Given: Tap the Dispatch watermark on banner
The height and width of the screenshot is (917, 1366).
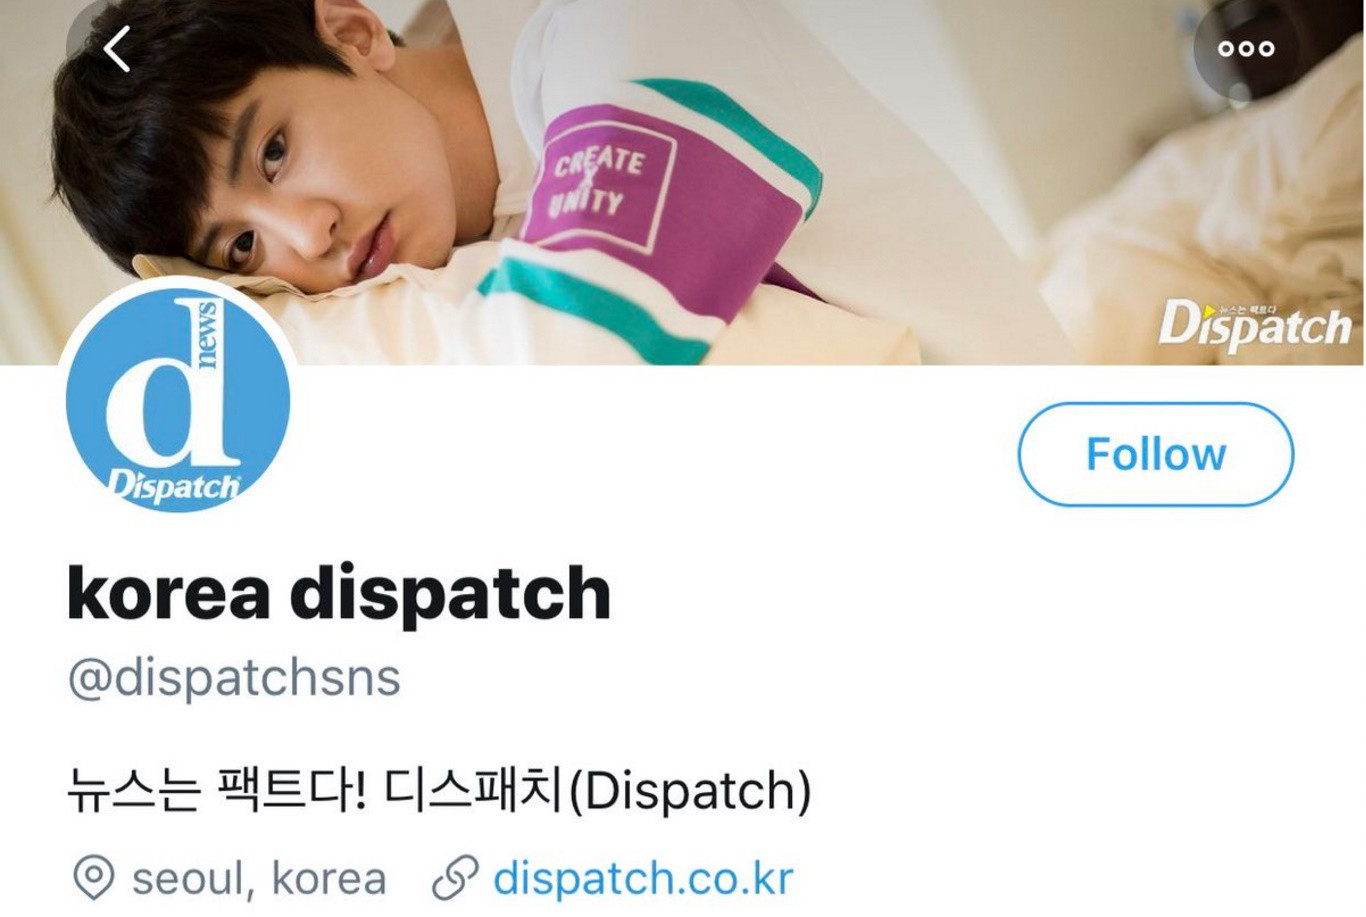Looking at the screenshot, I should 1255,323.
